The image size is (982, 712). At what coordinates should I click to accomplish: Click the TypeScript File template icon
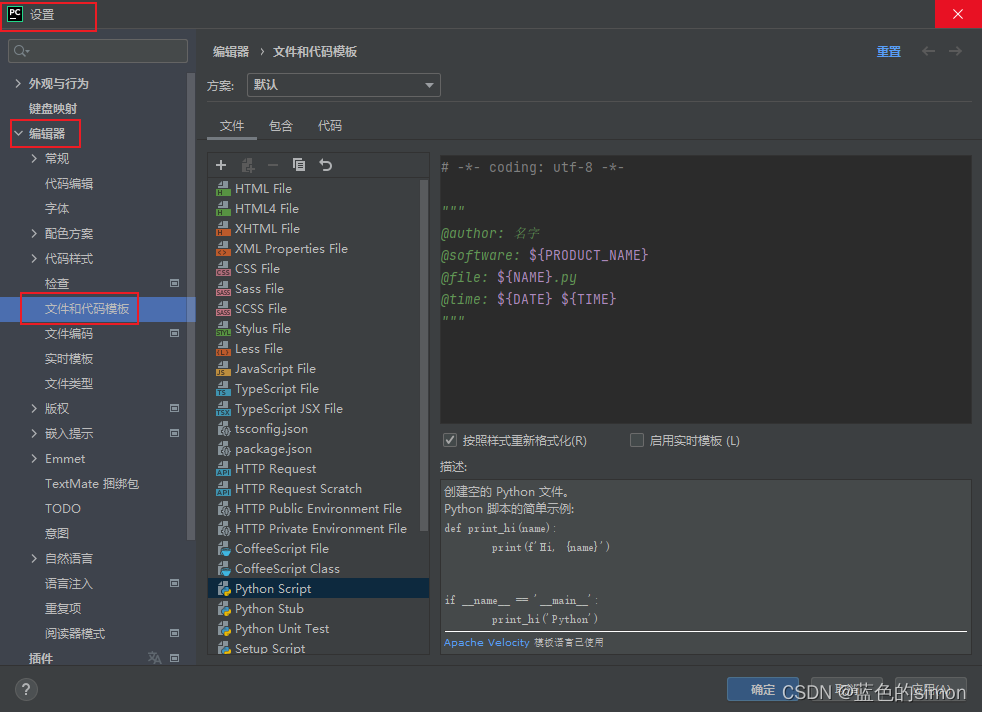(x=224, y=389)
